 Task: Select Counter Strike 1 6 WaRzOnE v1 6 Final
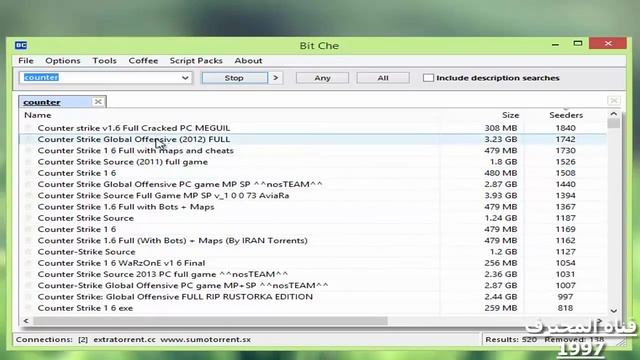313,263
